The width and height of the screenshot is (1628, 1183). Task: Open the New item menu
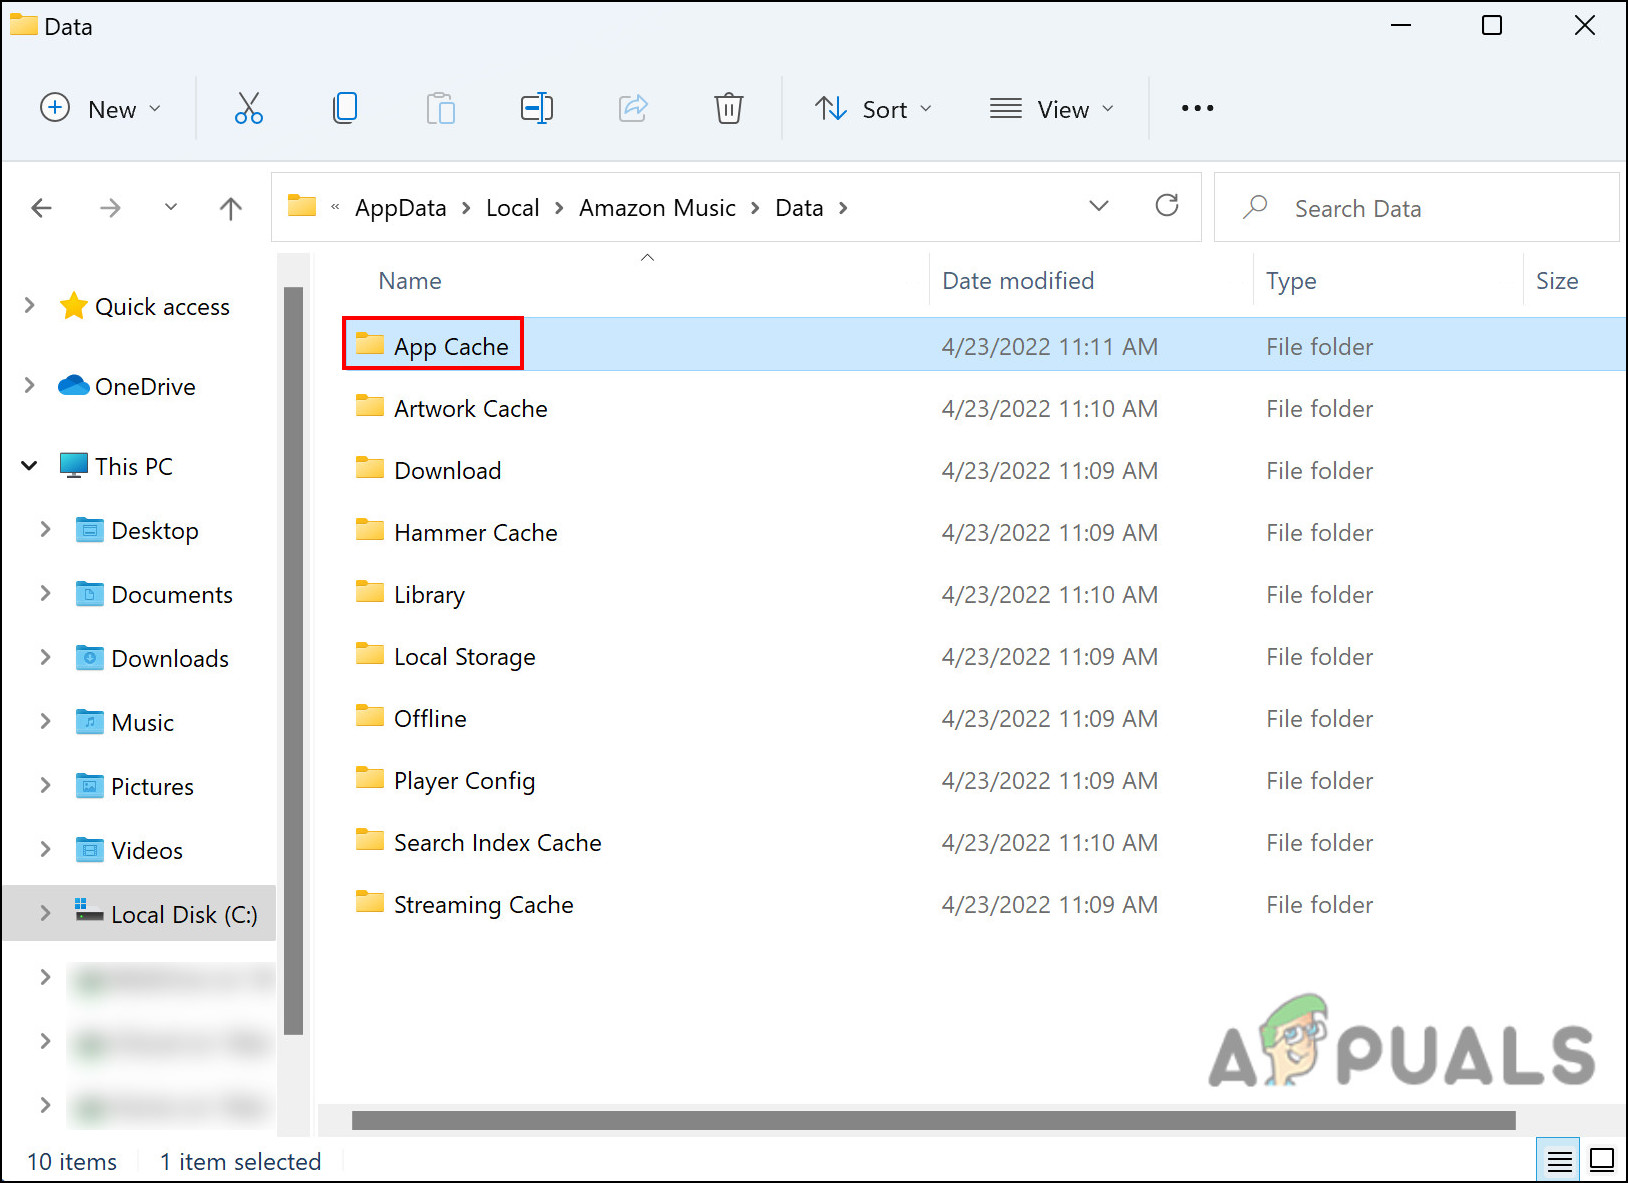click(x=100, y=109)
